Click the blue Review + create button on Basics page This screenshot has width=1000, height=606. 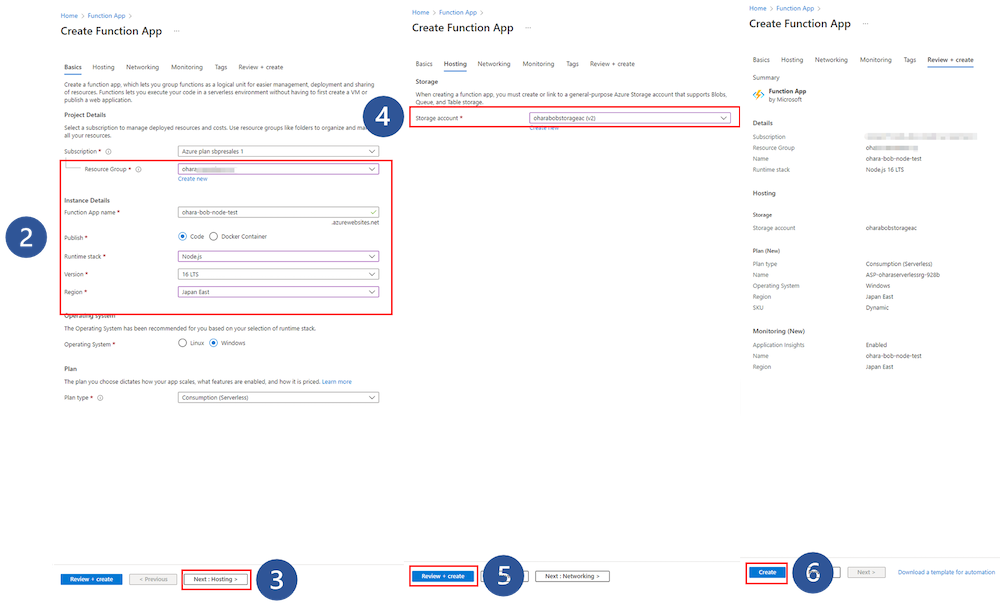click(91, 579)
